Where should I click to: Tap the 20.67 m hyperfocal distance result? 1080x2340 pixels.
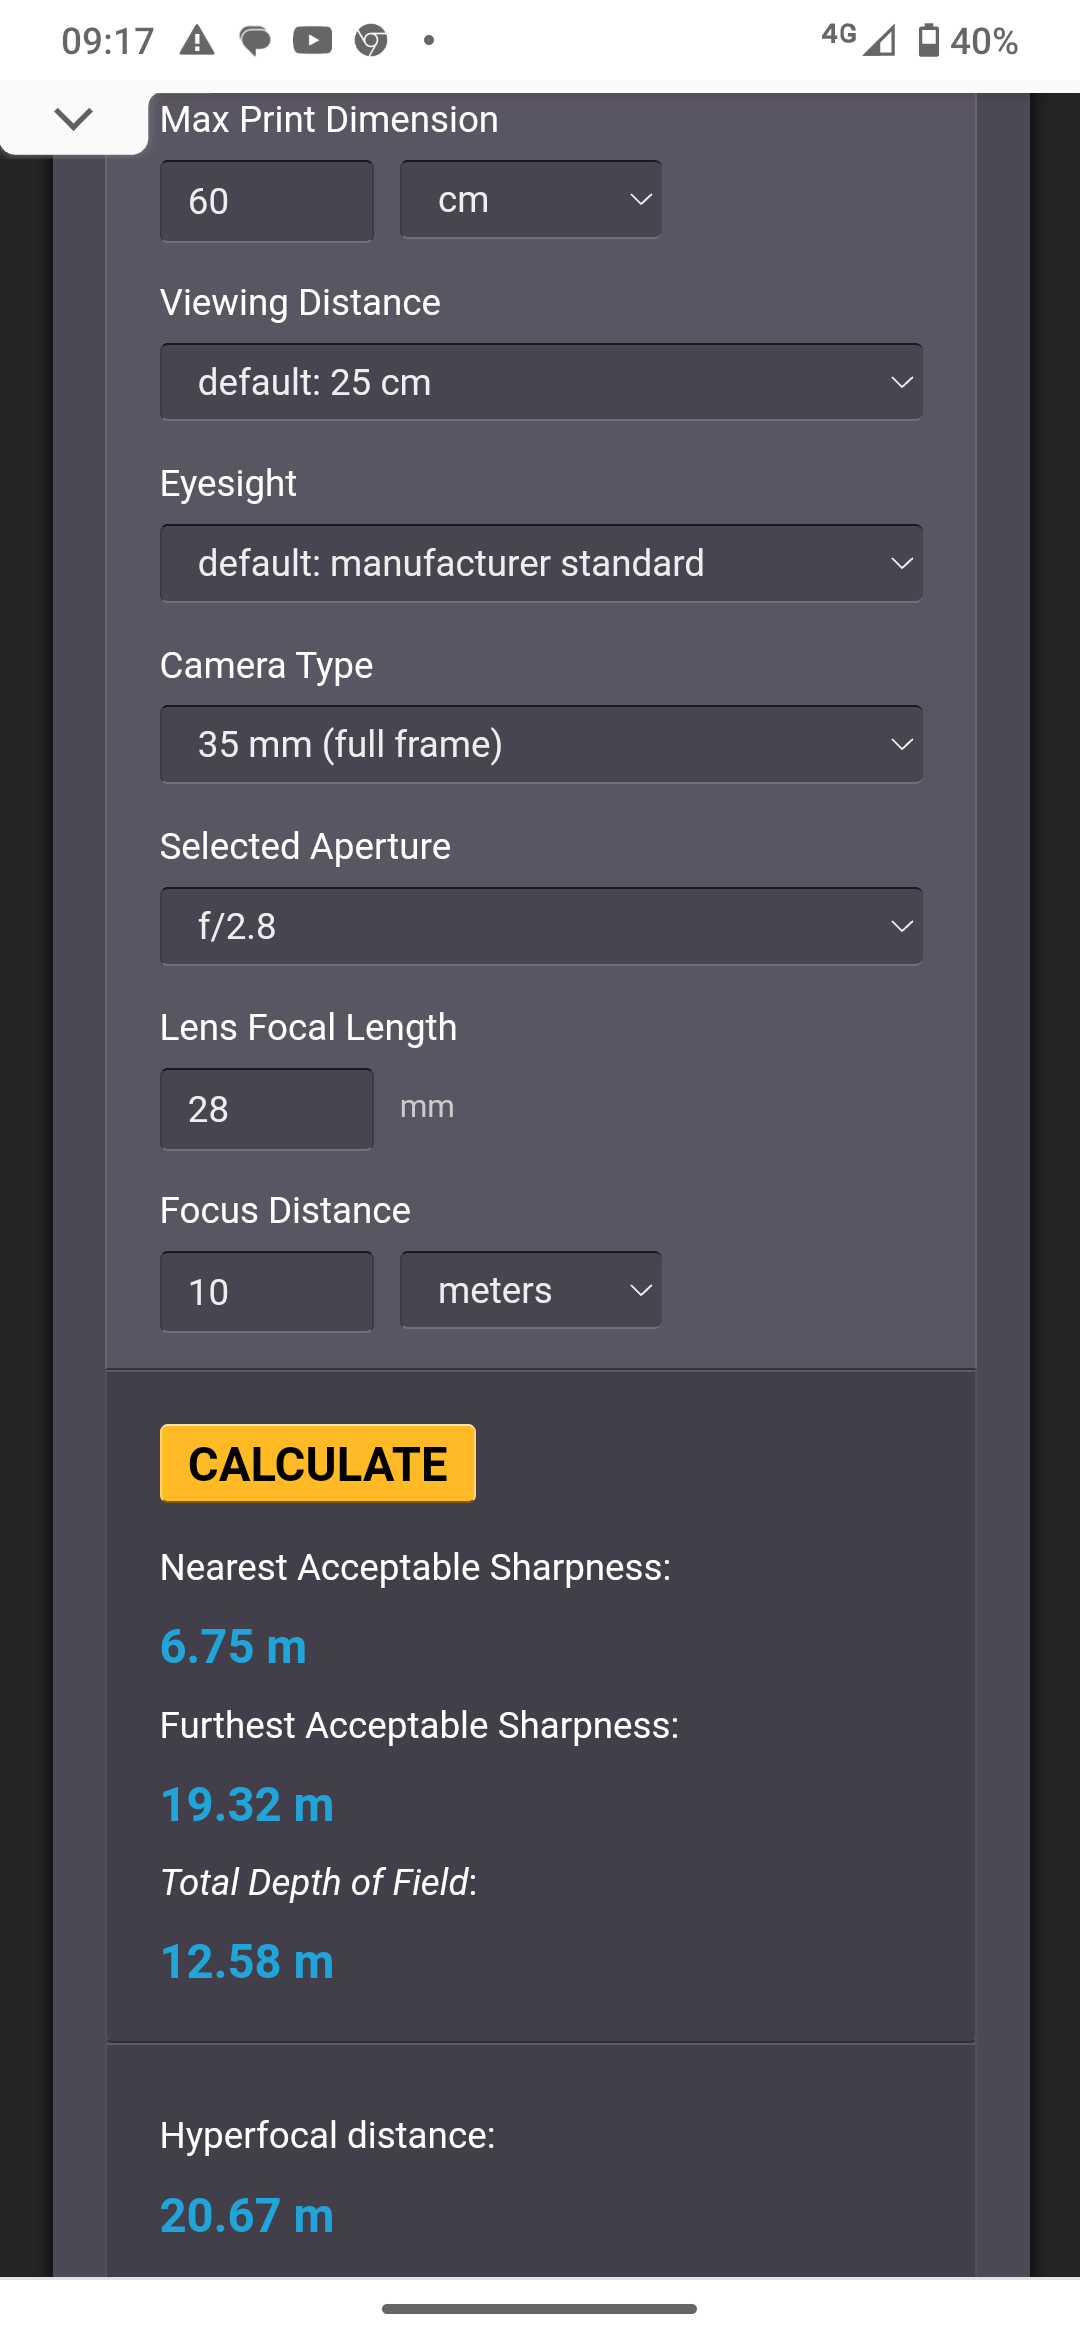click(247, 2215)
